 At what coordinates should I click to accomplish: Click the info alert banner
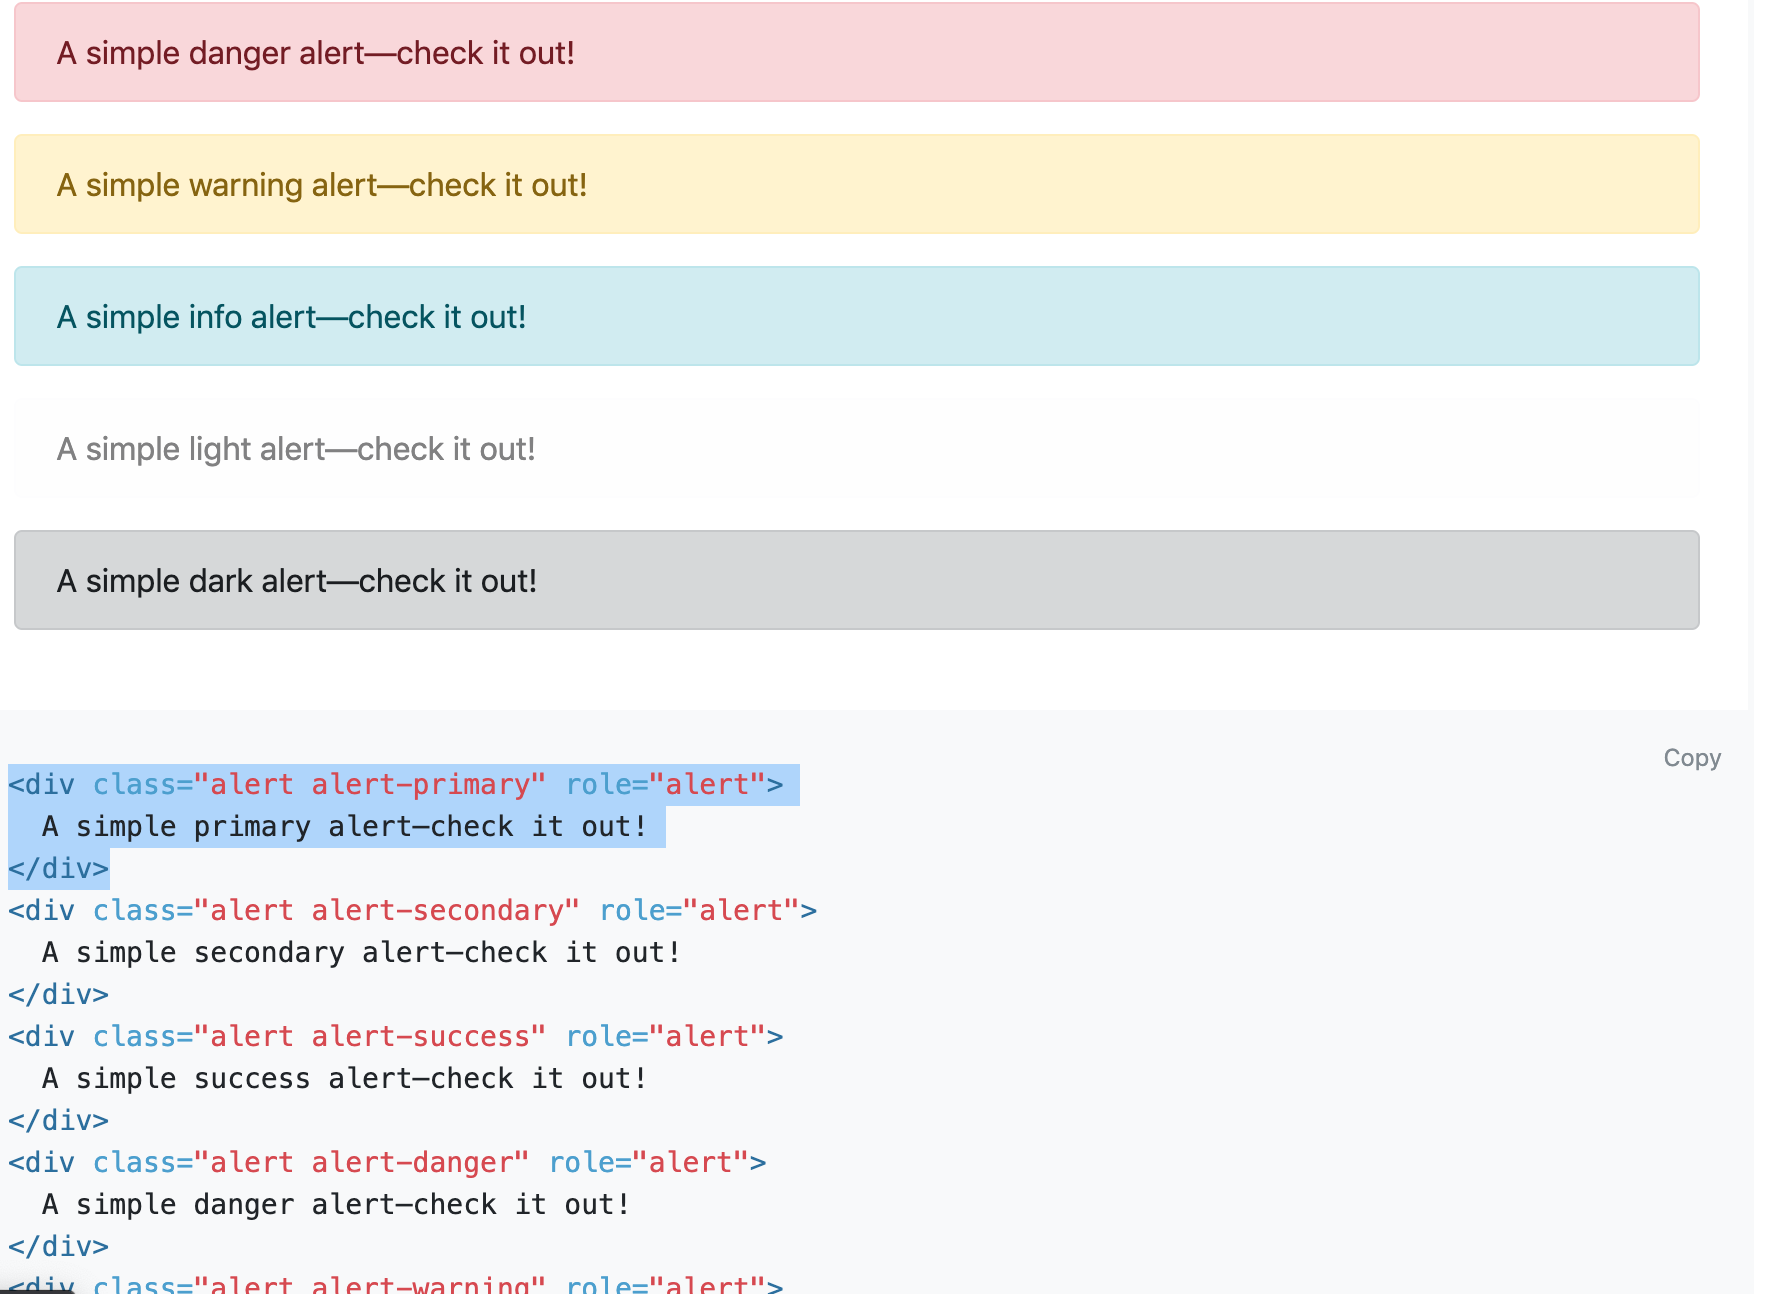tap(857, 316)
